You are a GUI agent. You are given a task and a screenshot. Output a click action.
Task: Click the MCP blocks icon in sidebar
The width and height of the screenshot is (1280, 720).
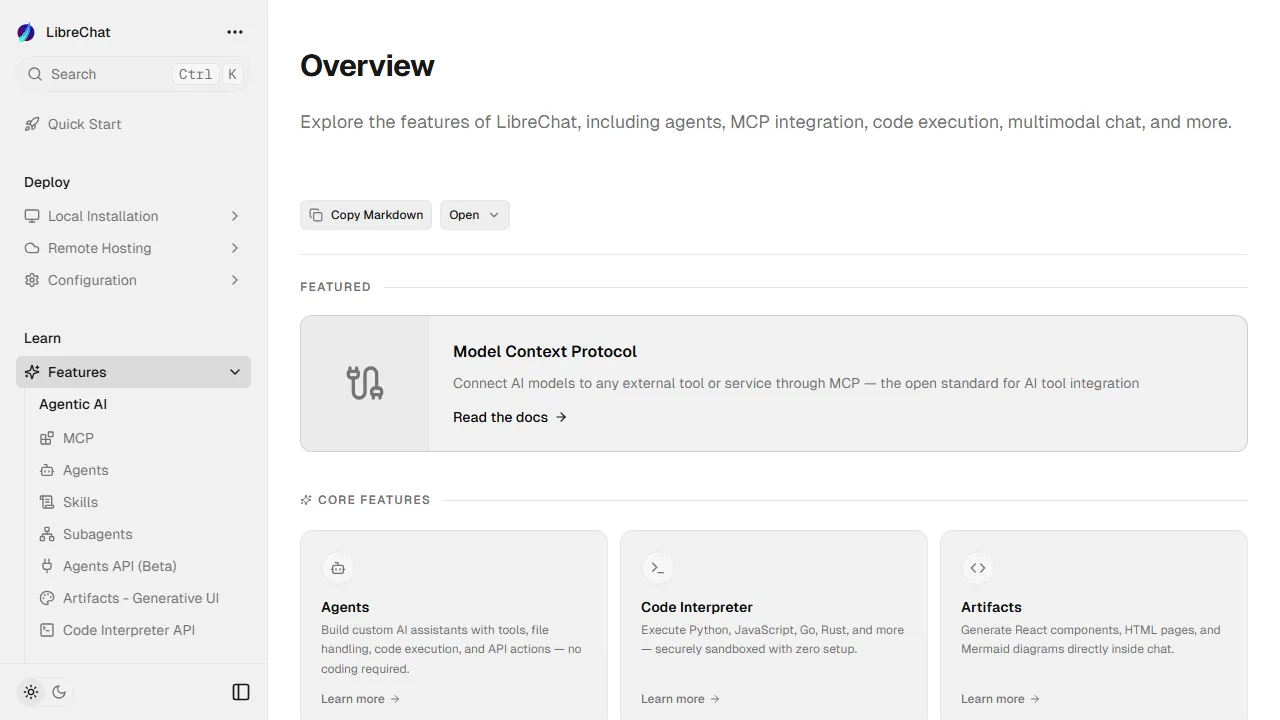point(47,438)
